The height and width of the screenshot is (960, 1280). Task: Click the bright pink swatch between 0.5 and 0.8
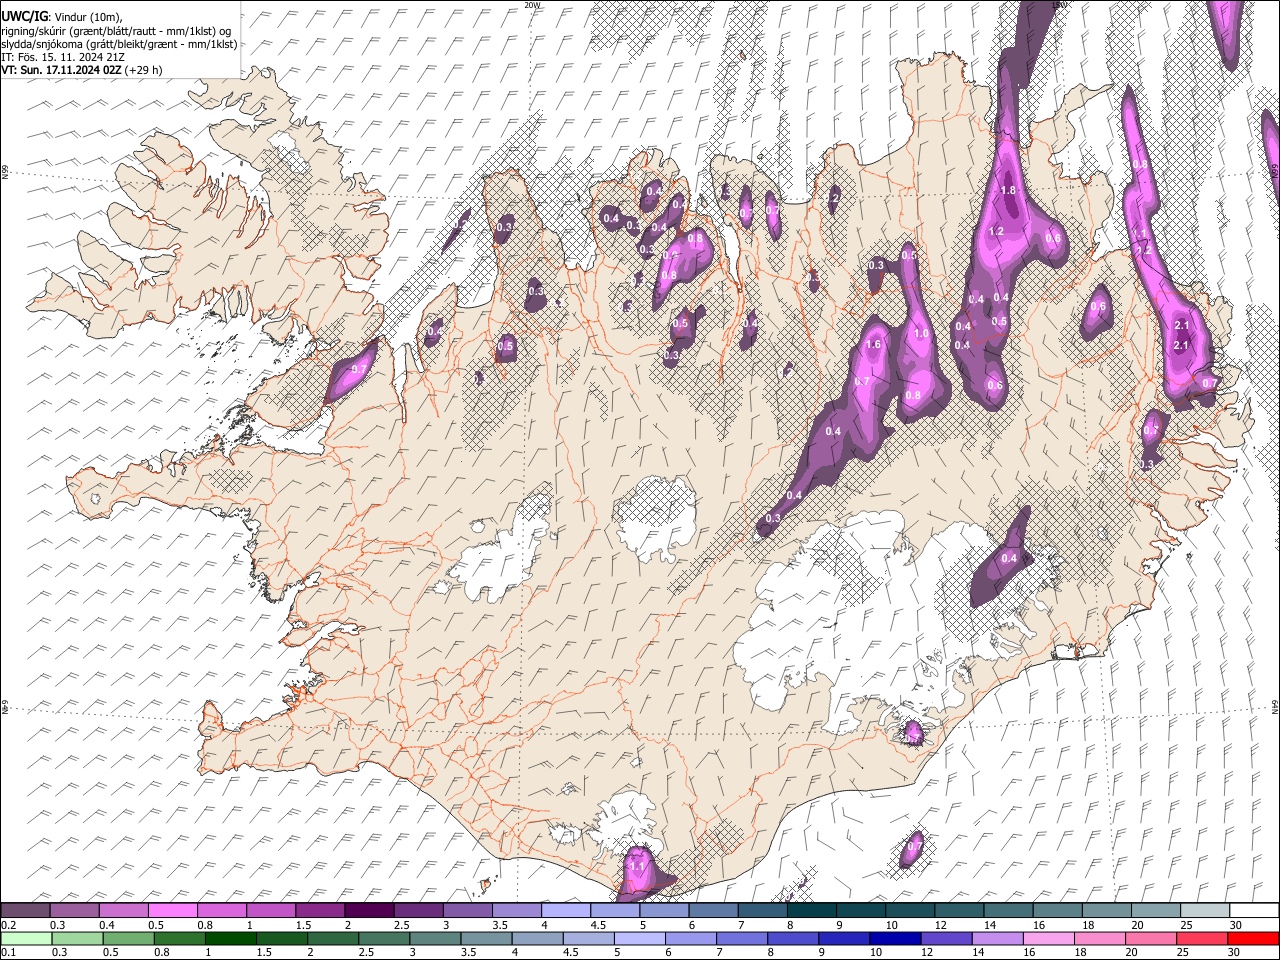click(172, 910)
